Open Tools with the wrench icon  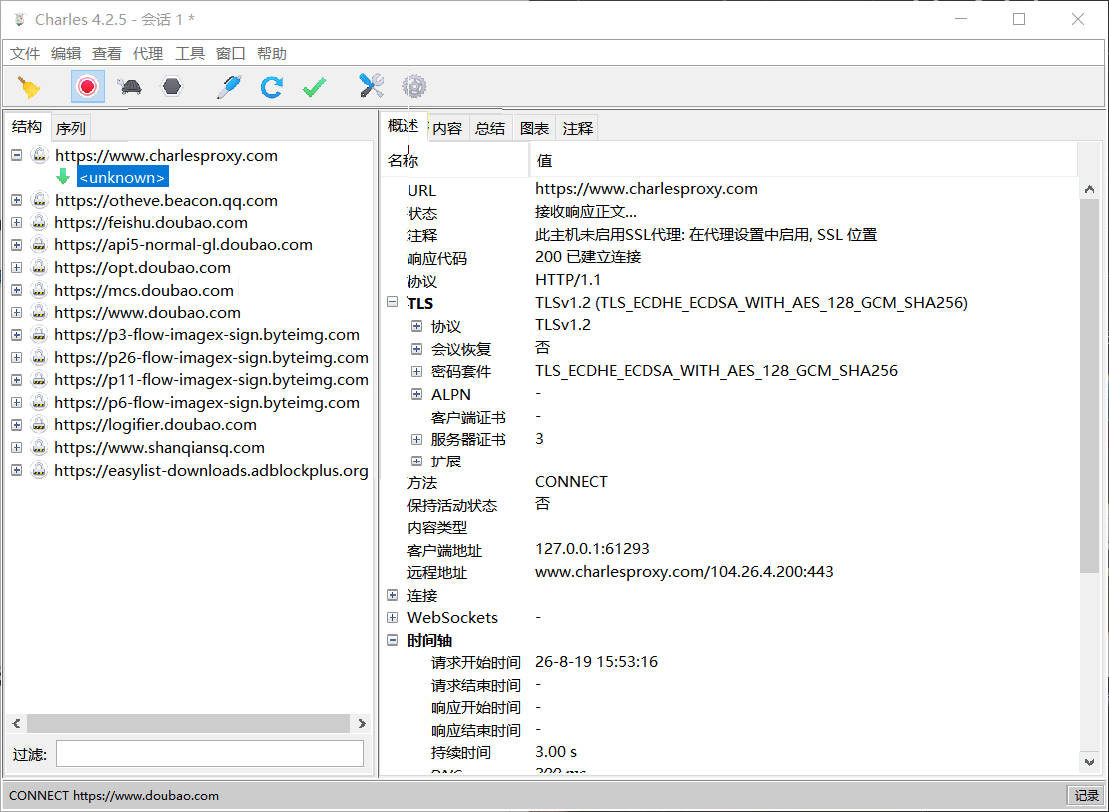[371, 86]
